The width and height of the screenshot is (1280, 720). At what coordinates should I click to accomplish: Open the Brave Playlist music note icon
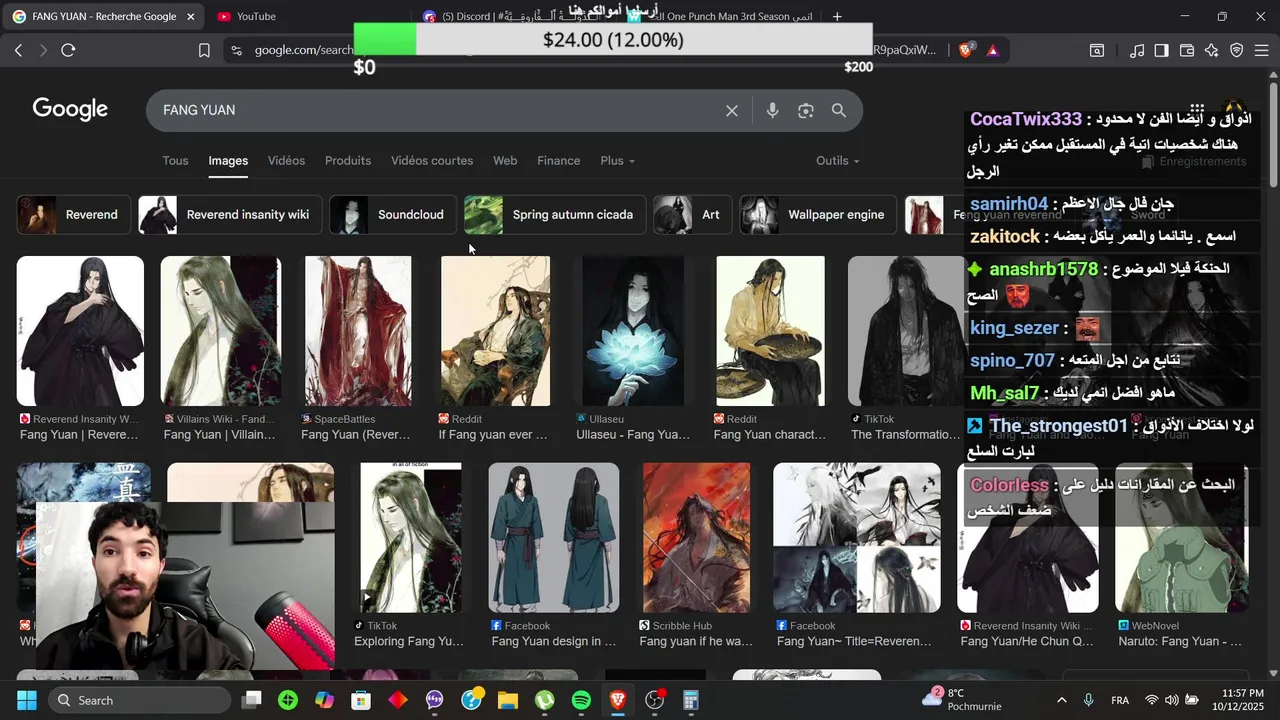(x=1137, y=50)
